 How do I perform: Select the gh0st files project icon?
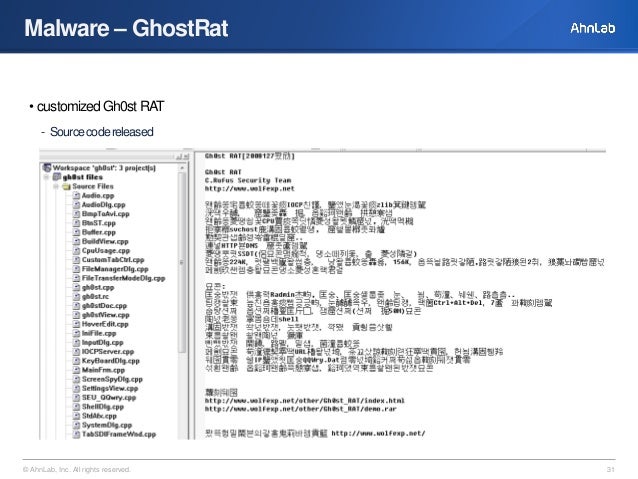tap(57, 177)
